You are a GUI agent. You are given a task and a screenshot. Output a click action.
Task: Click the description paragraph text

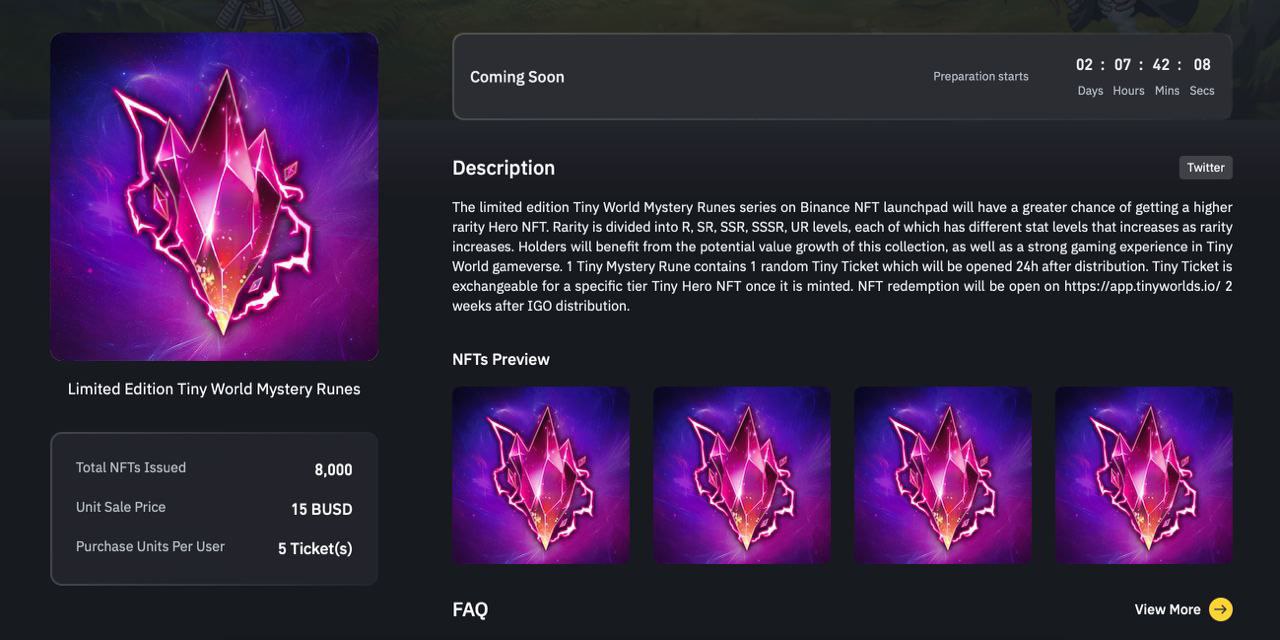tap(842, 256)
